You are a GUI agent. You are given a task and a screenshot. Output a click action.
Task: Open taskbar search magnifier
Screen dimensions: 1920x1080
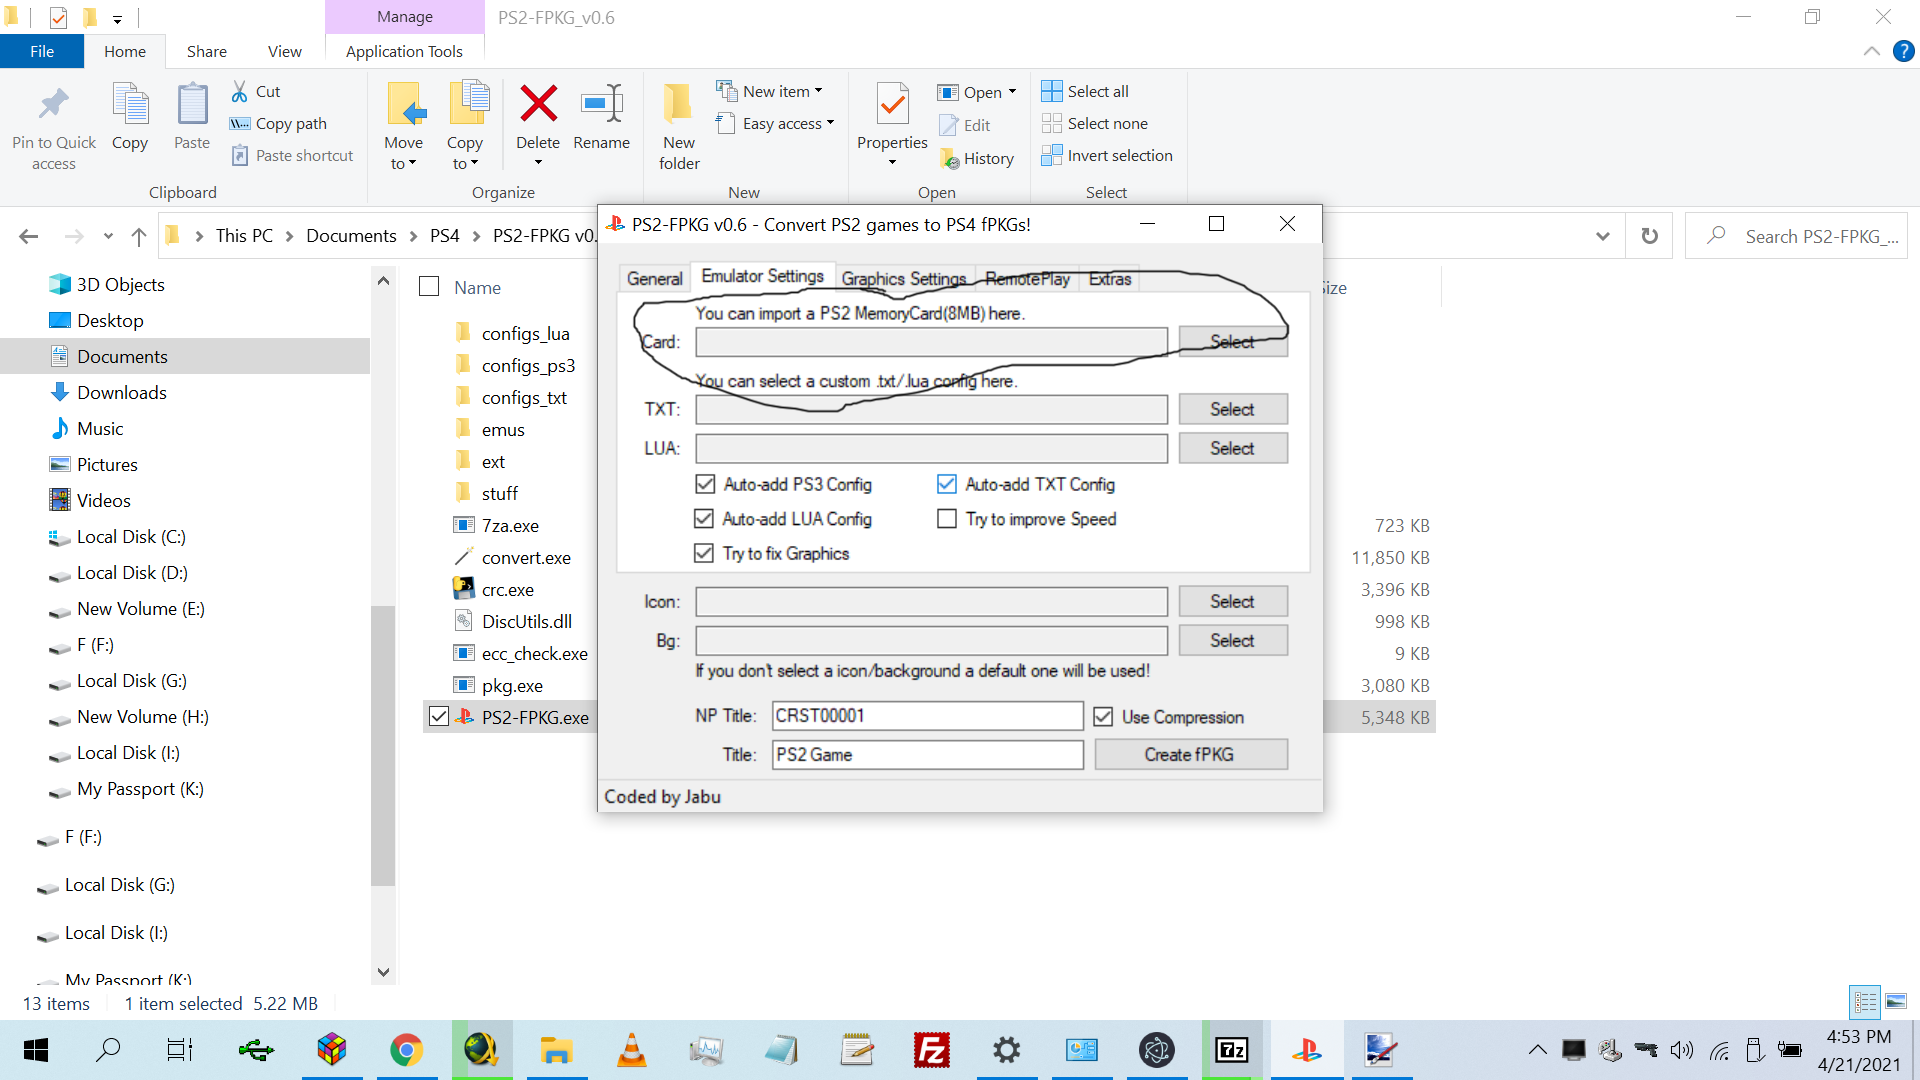[108, 1050]
